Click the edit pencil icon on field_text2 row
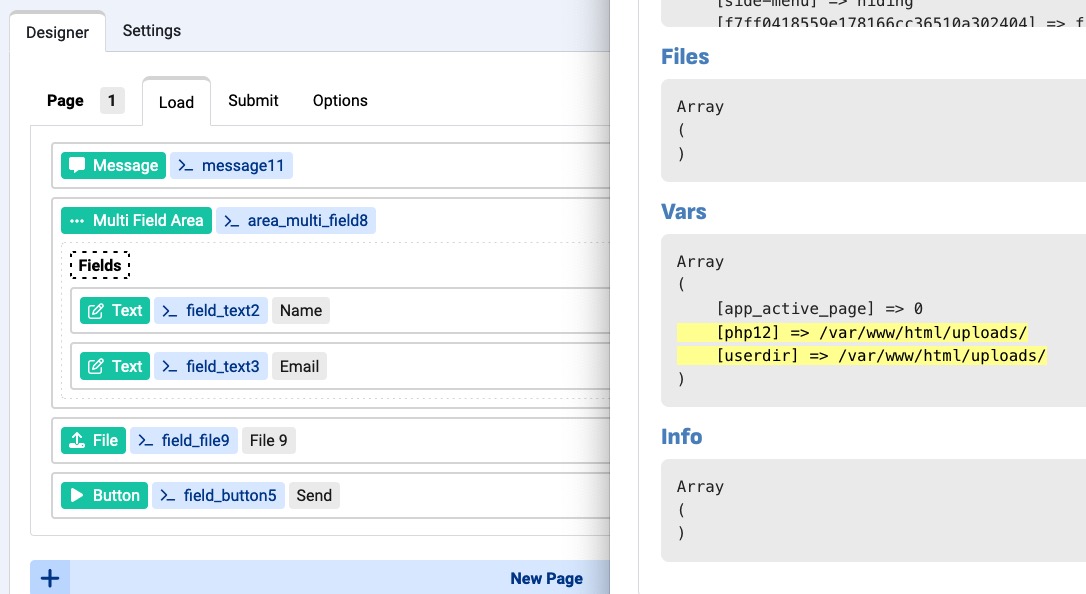Screen dimensions: 1086x594 pos(96,311)
